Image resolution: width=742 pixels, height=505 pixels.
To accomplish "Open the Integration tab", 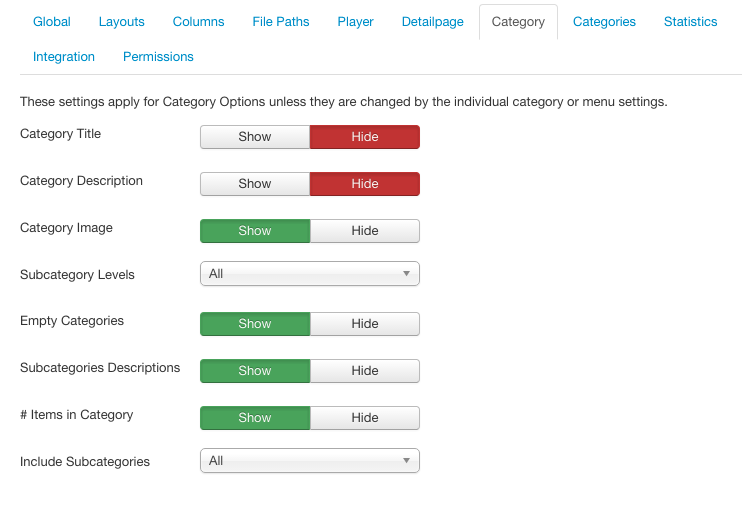I will pos(64,57).
